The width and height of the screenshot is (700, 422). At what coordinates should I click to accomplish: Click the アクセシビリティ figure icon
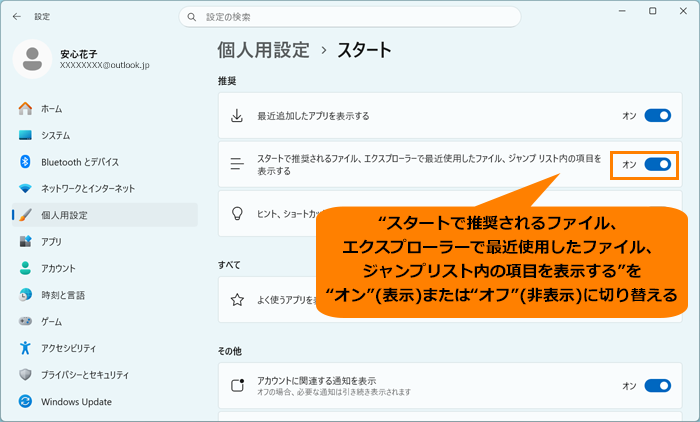click(x=25, y=348)
